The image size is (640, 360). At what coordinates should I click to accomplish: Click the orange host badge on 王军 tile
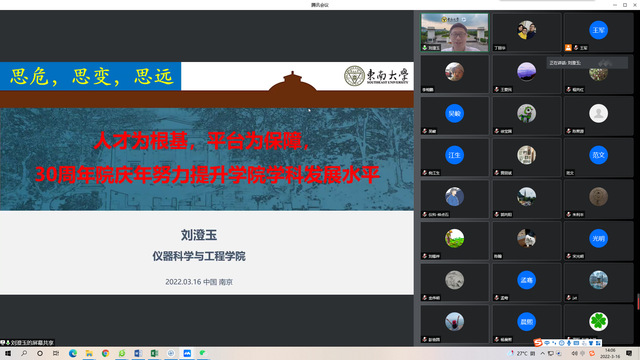click(568, 47)
